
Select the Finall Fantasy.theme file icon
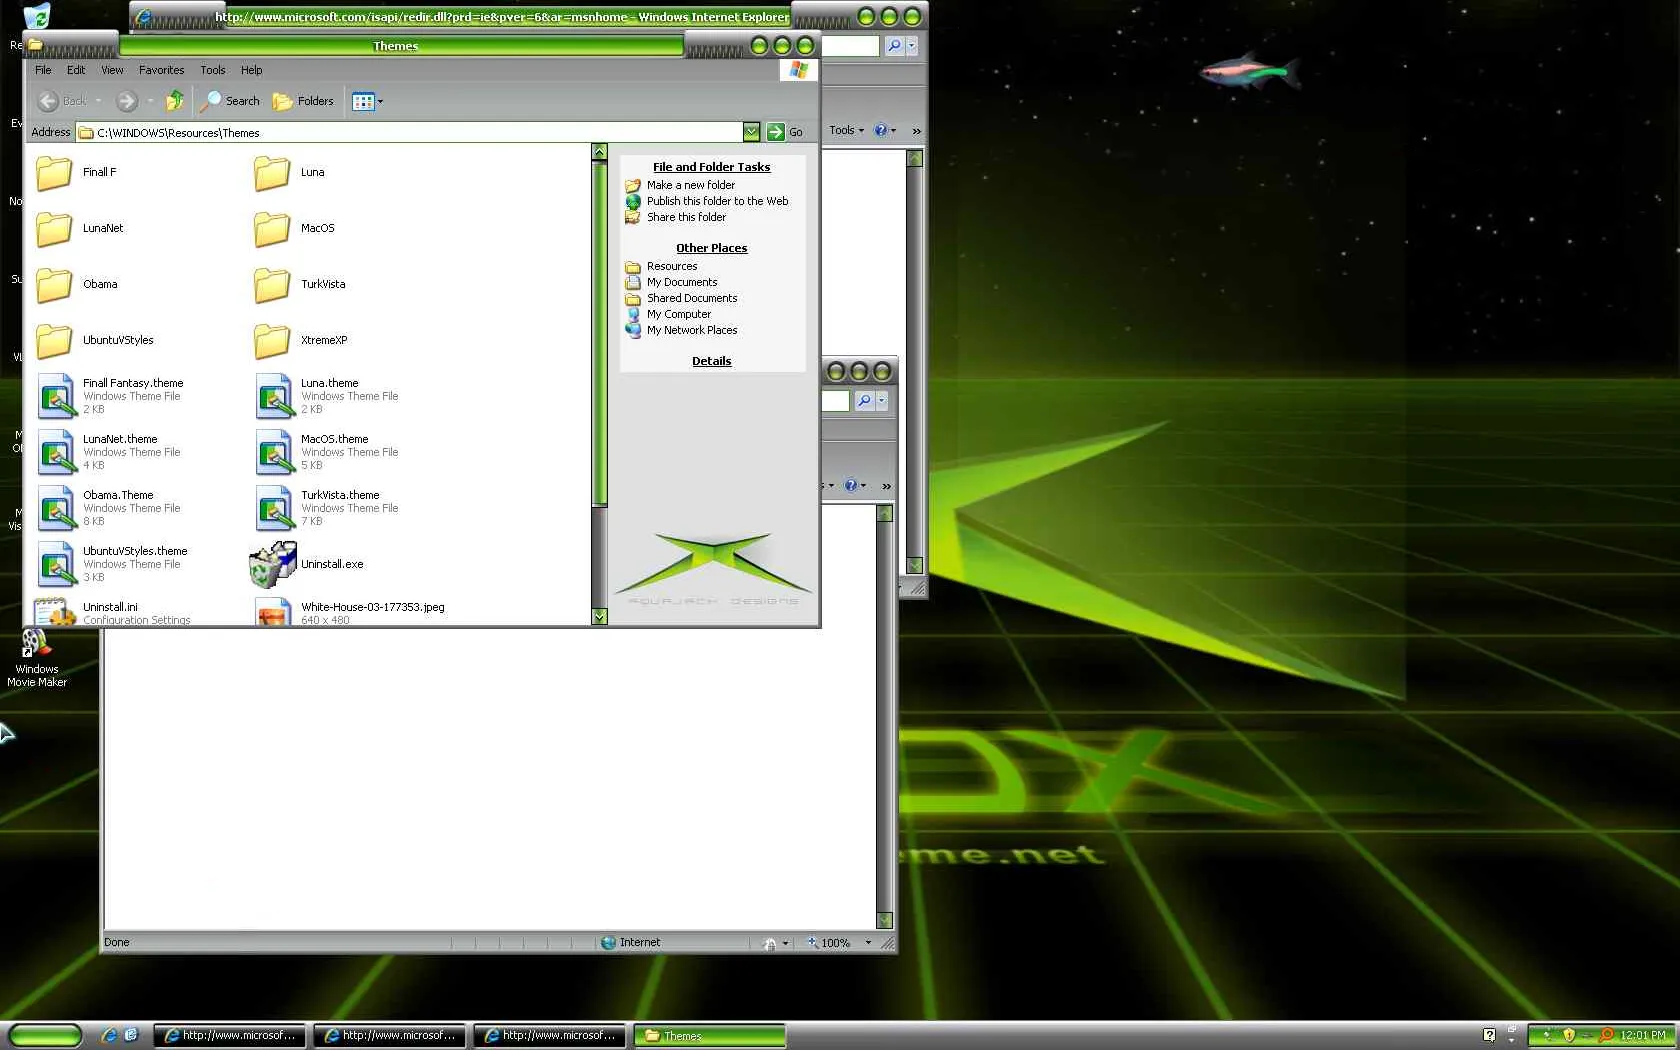coord(56,396)
